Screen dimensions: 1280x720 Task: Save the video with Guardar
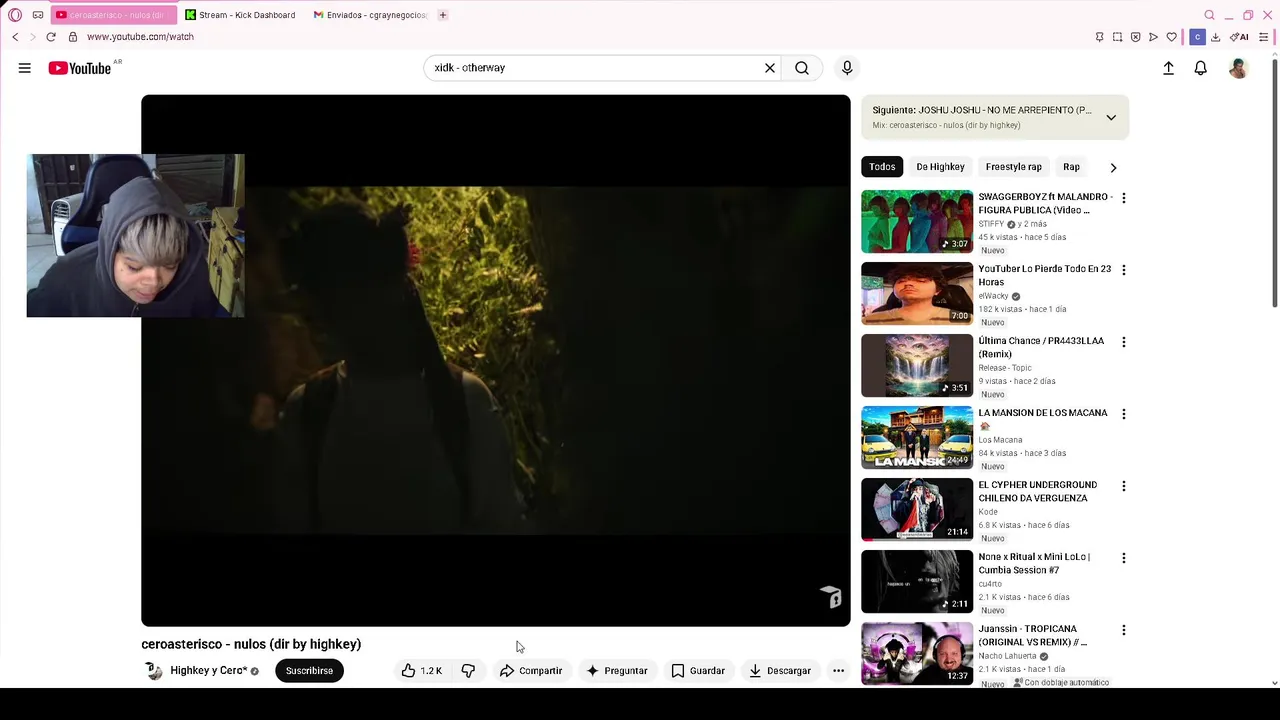697,671
